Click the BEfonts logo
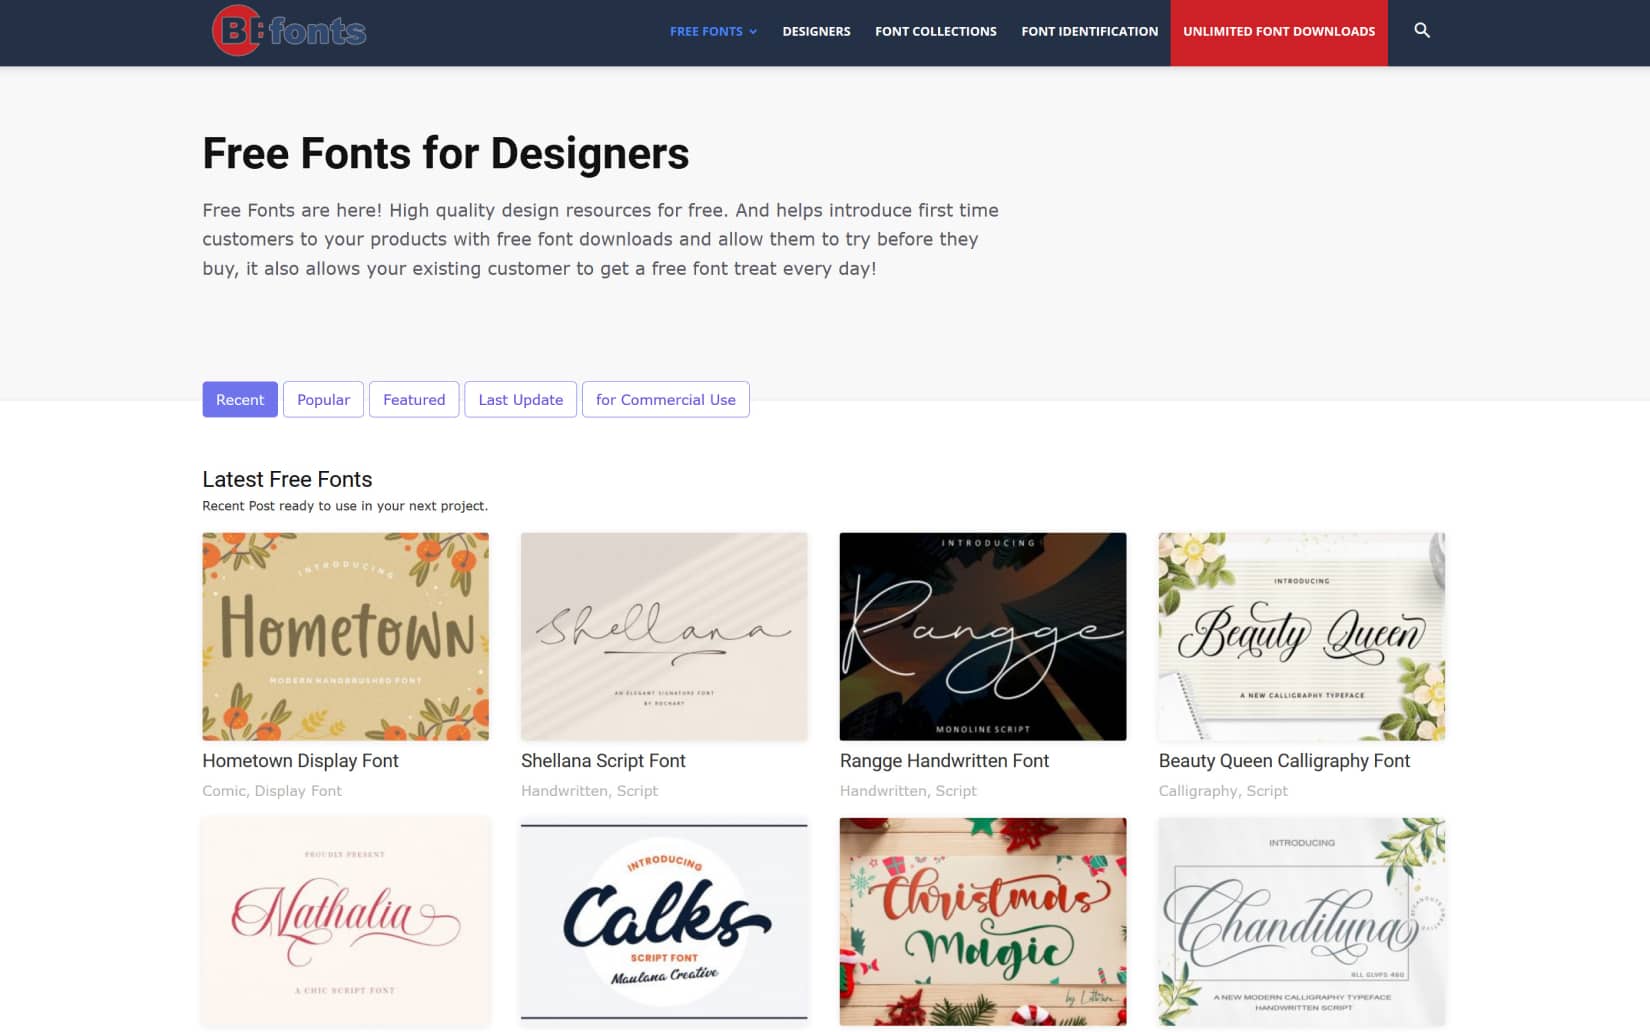The image size is (1650, 1032). pos(288,31)
